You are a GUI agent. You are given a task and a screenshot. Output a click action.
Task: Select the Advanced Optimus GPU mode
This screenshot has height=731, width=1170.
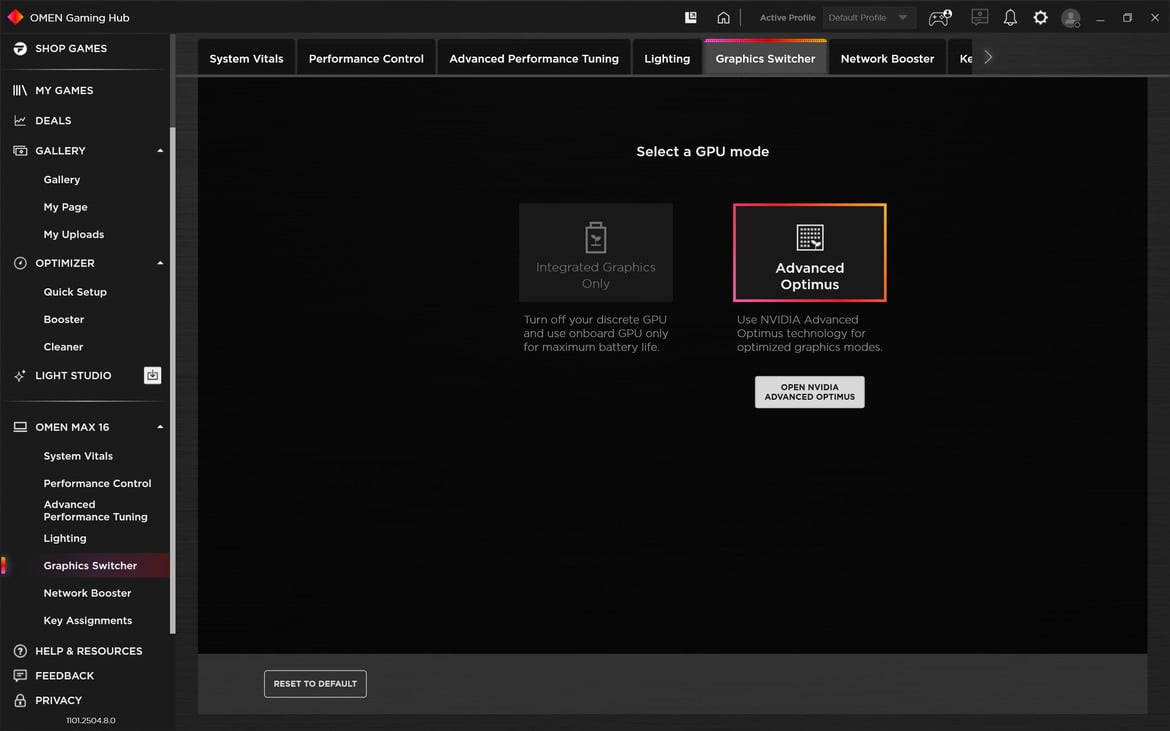(810, 252)
